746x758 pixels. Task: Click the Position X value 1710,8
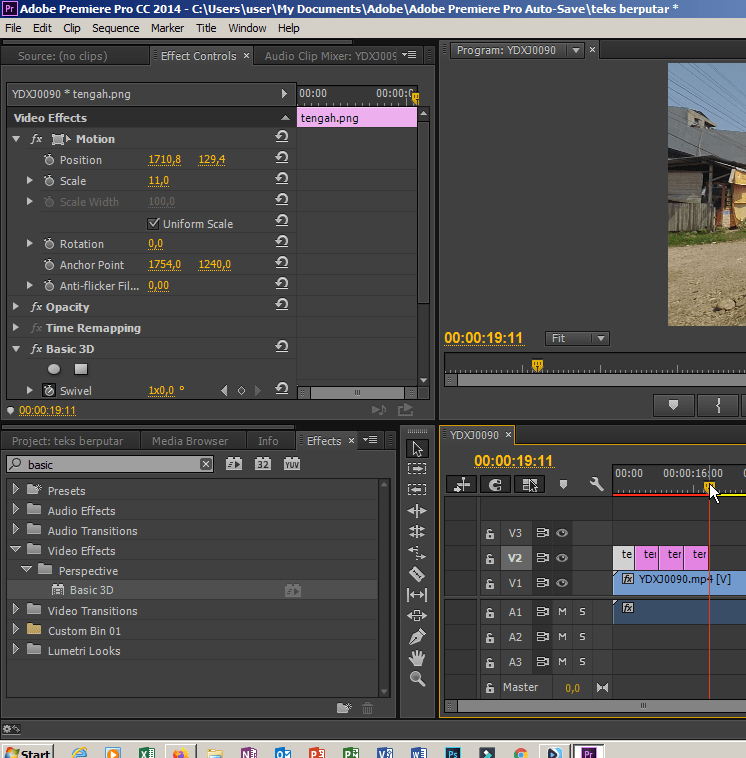tap(164, 160)
